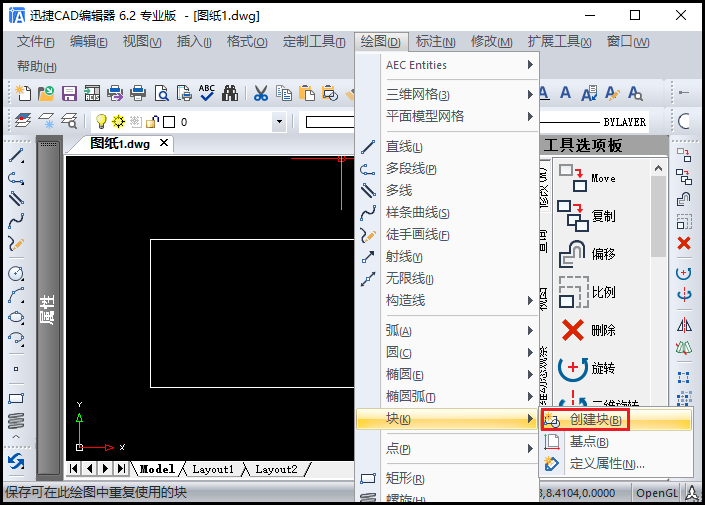This screenshot has width=705, height=505.
Task: Choose 定义属性 from the block submenu
Action: pyautogui.click(x=616, y=463)
